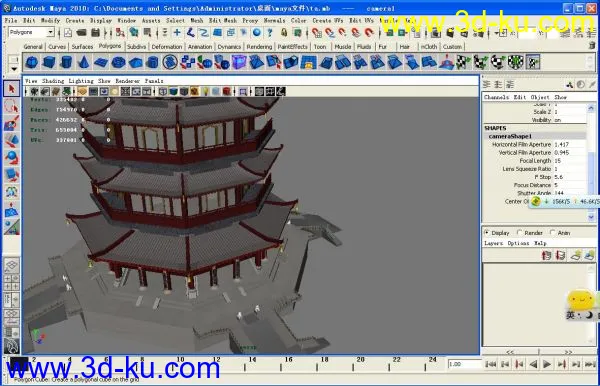Image resolution: width=600 pixels, height=386 pixels.
Task: Create a polygon cone from shelf
Action: pyautogui.click(x=83, y=62)
